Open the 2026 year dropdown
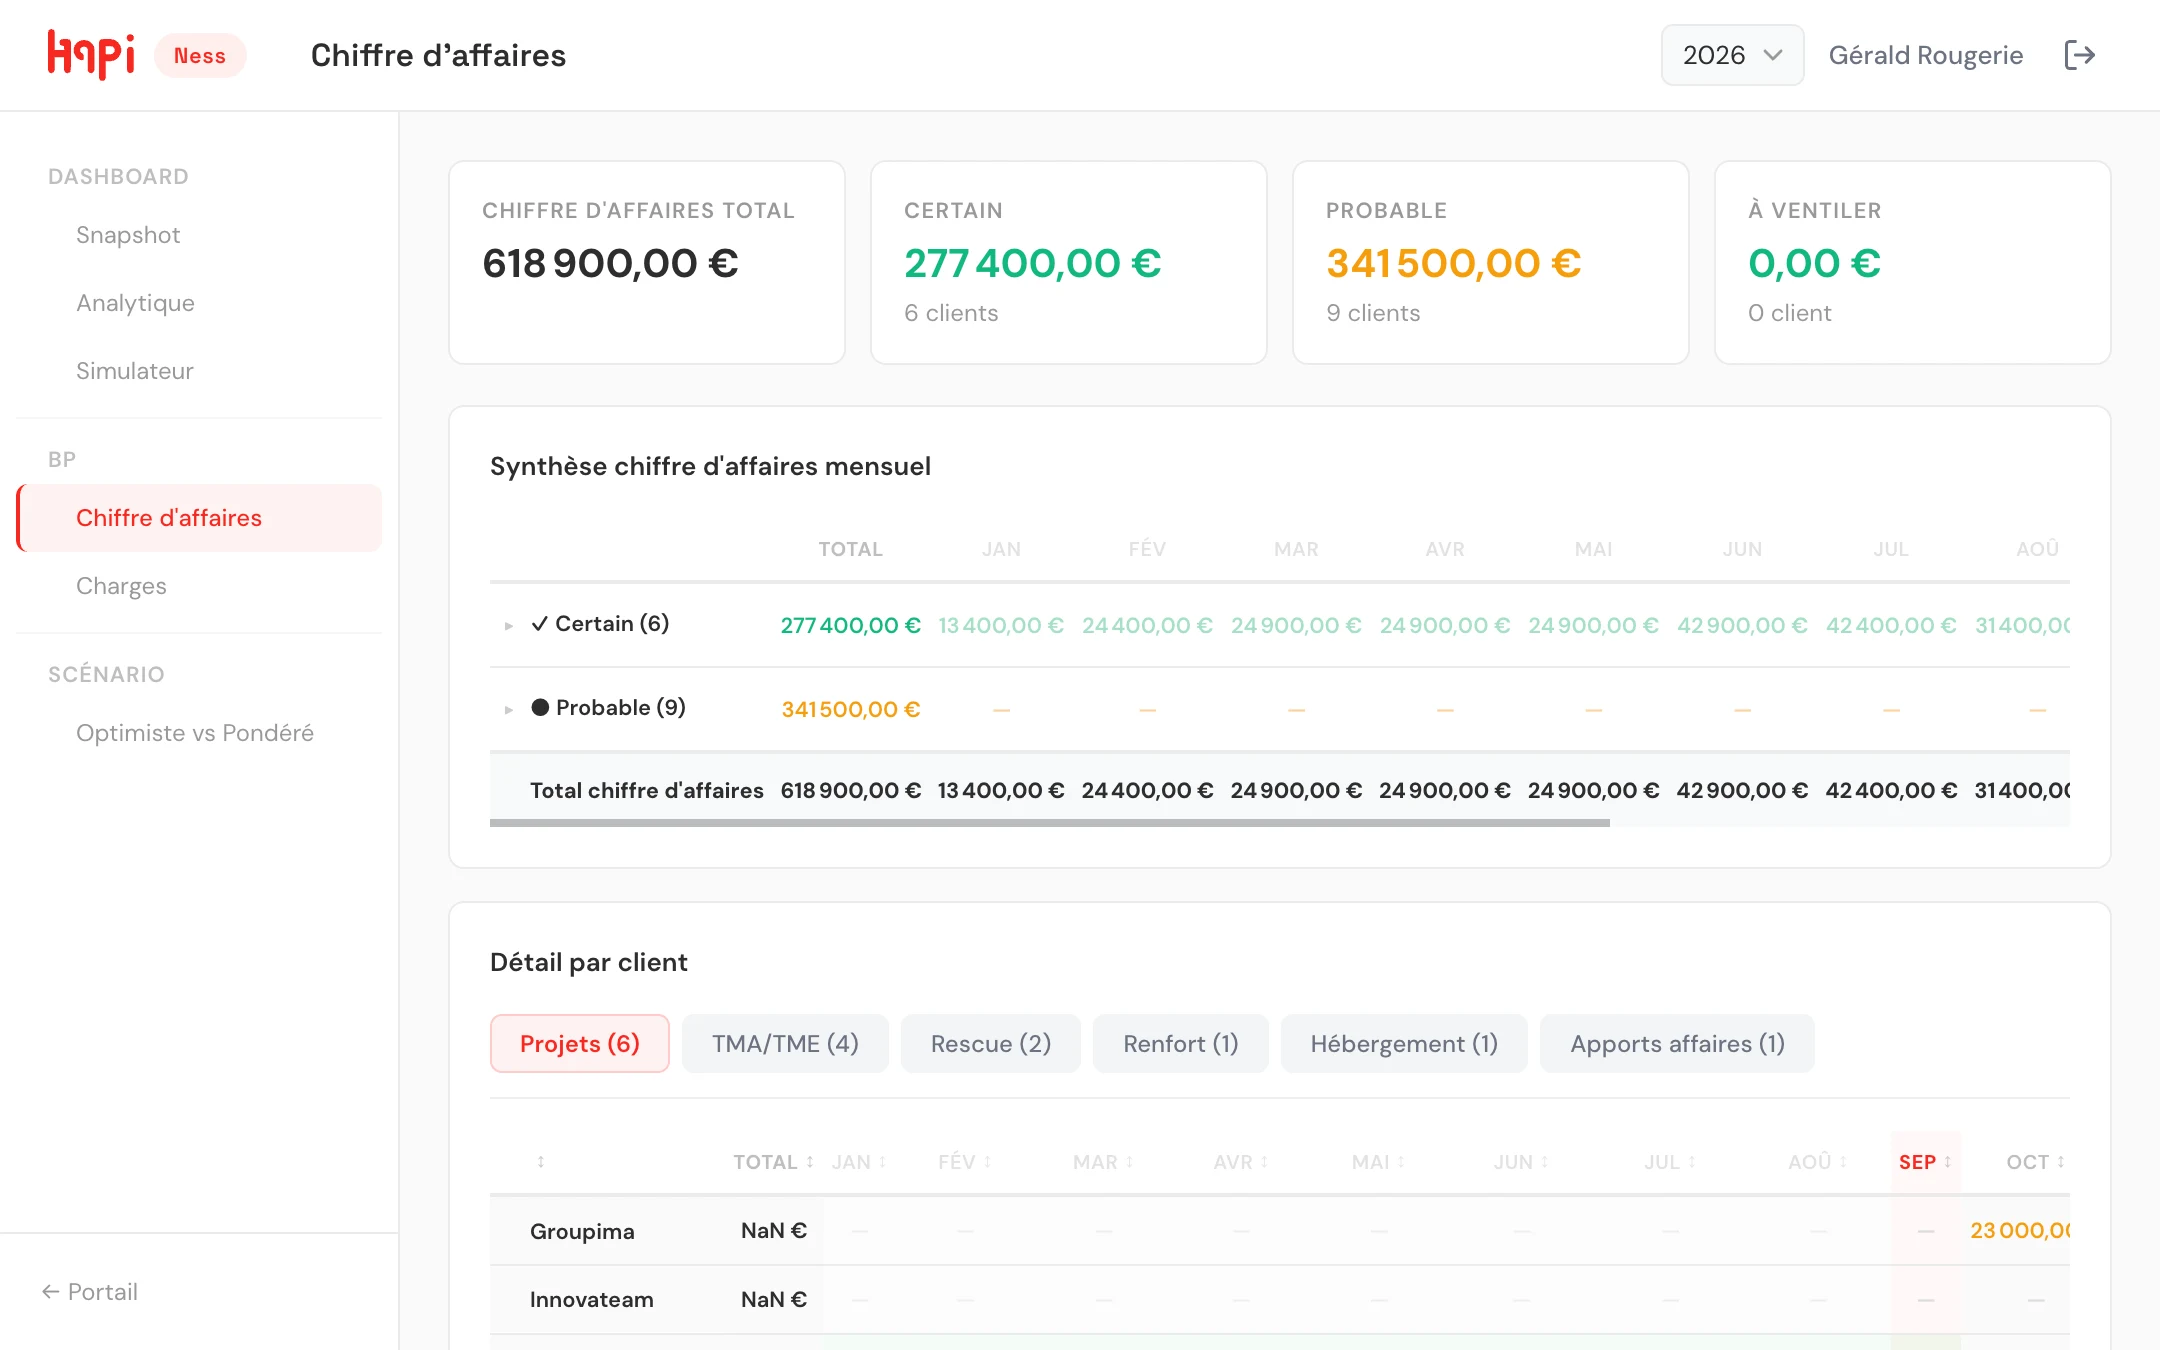The width and height of the screenshot is (2160, 1350). tap(1732, 55)
